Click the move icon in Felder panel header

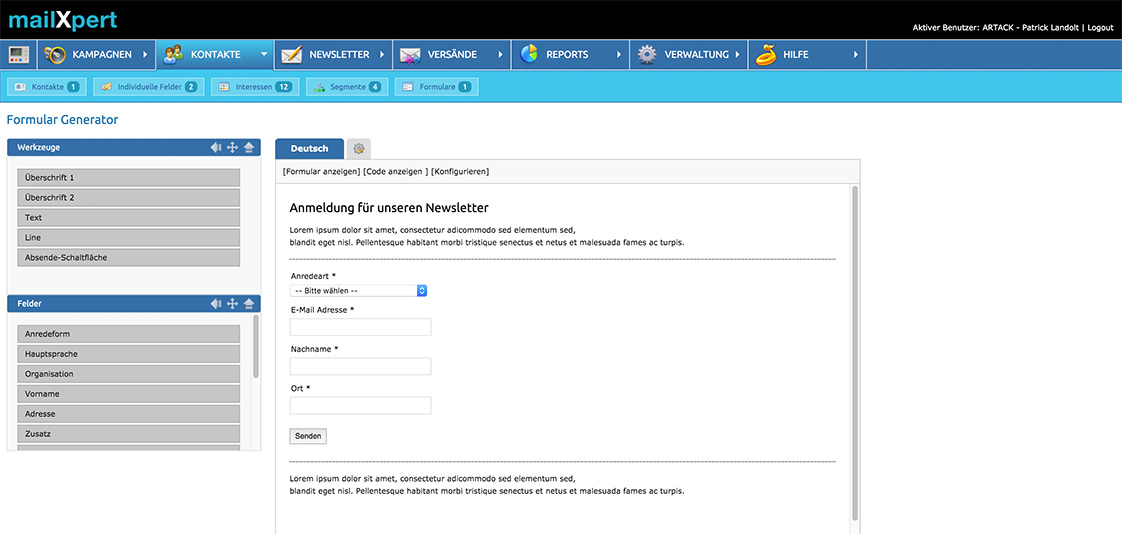point(232,304)
